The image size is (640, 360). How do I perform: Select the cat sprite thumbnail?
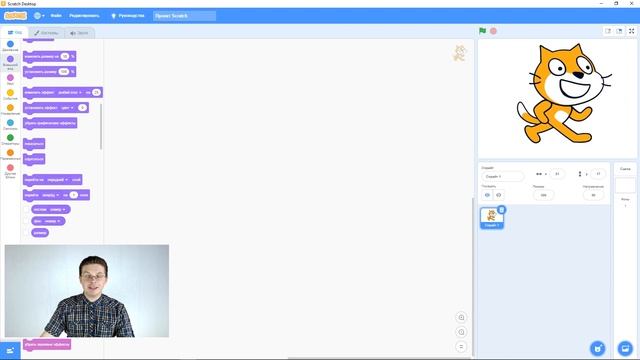point(491,218)
